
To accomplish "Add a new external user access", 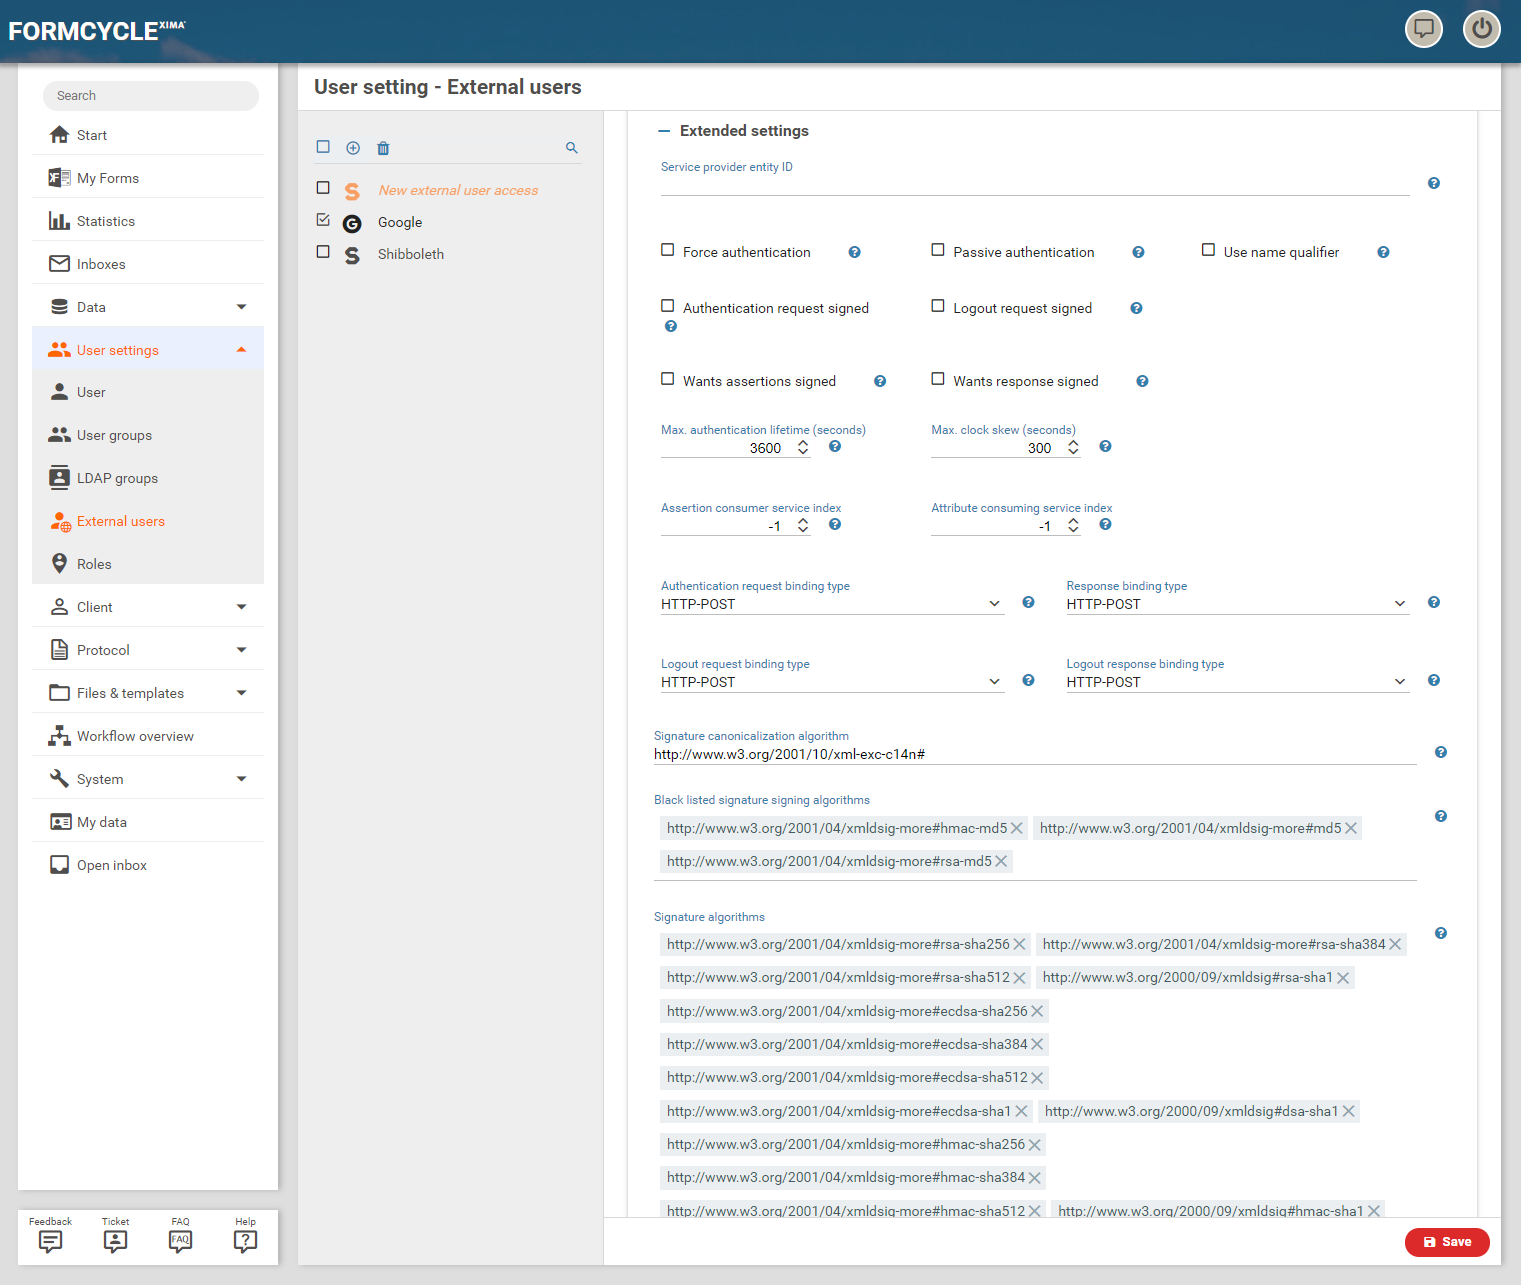I will (x=353, y=148).
